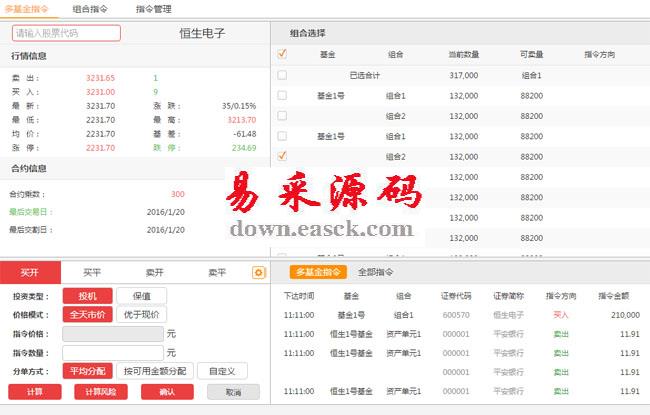Focus the stock code input field
650x415 pixels.
(x=67, y=33)
